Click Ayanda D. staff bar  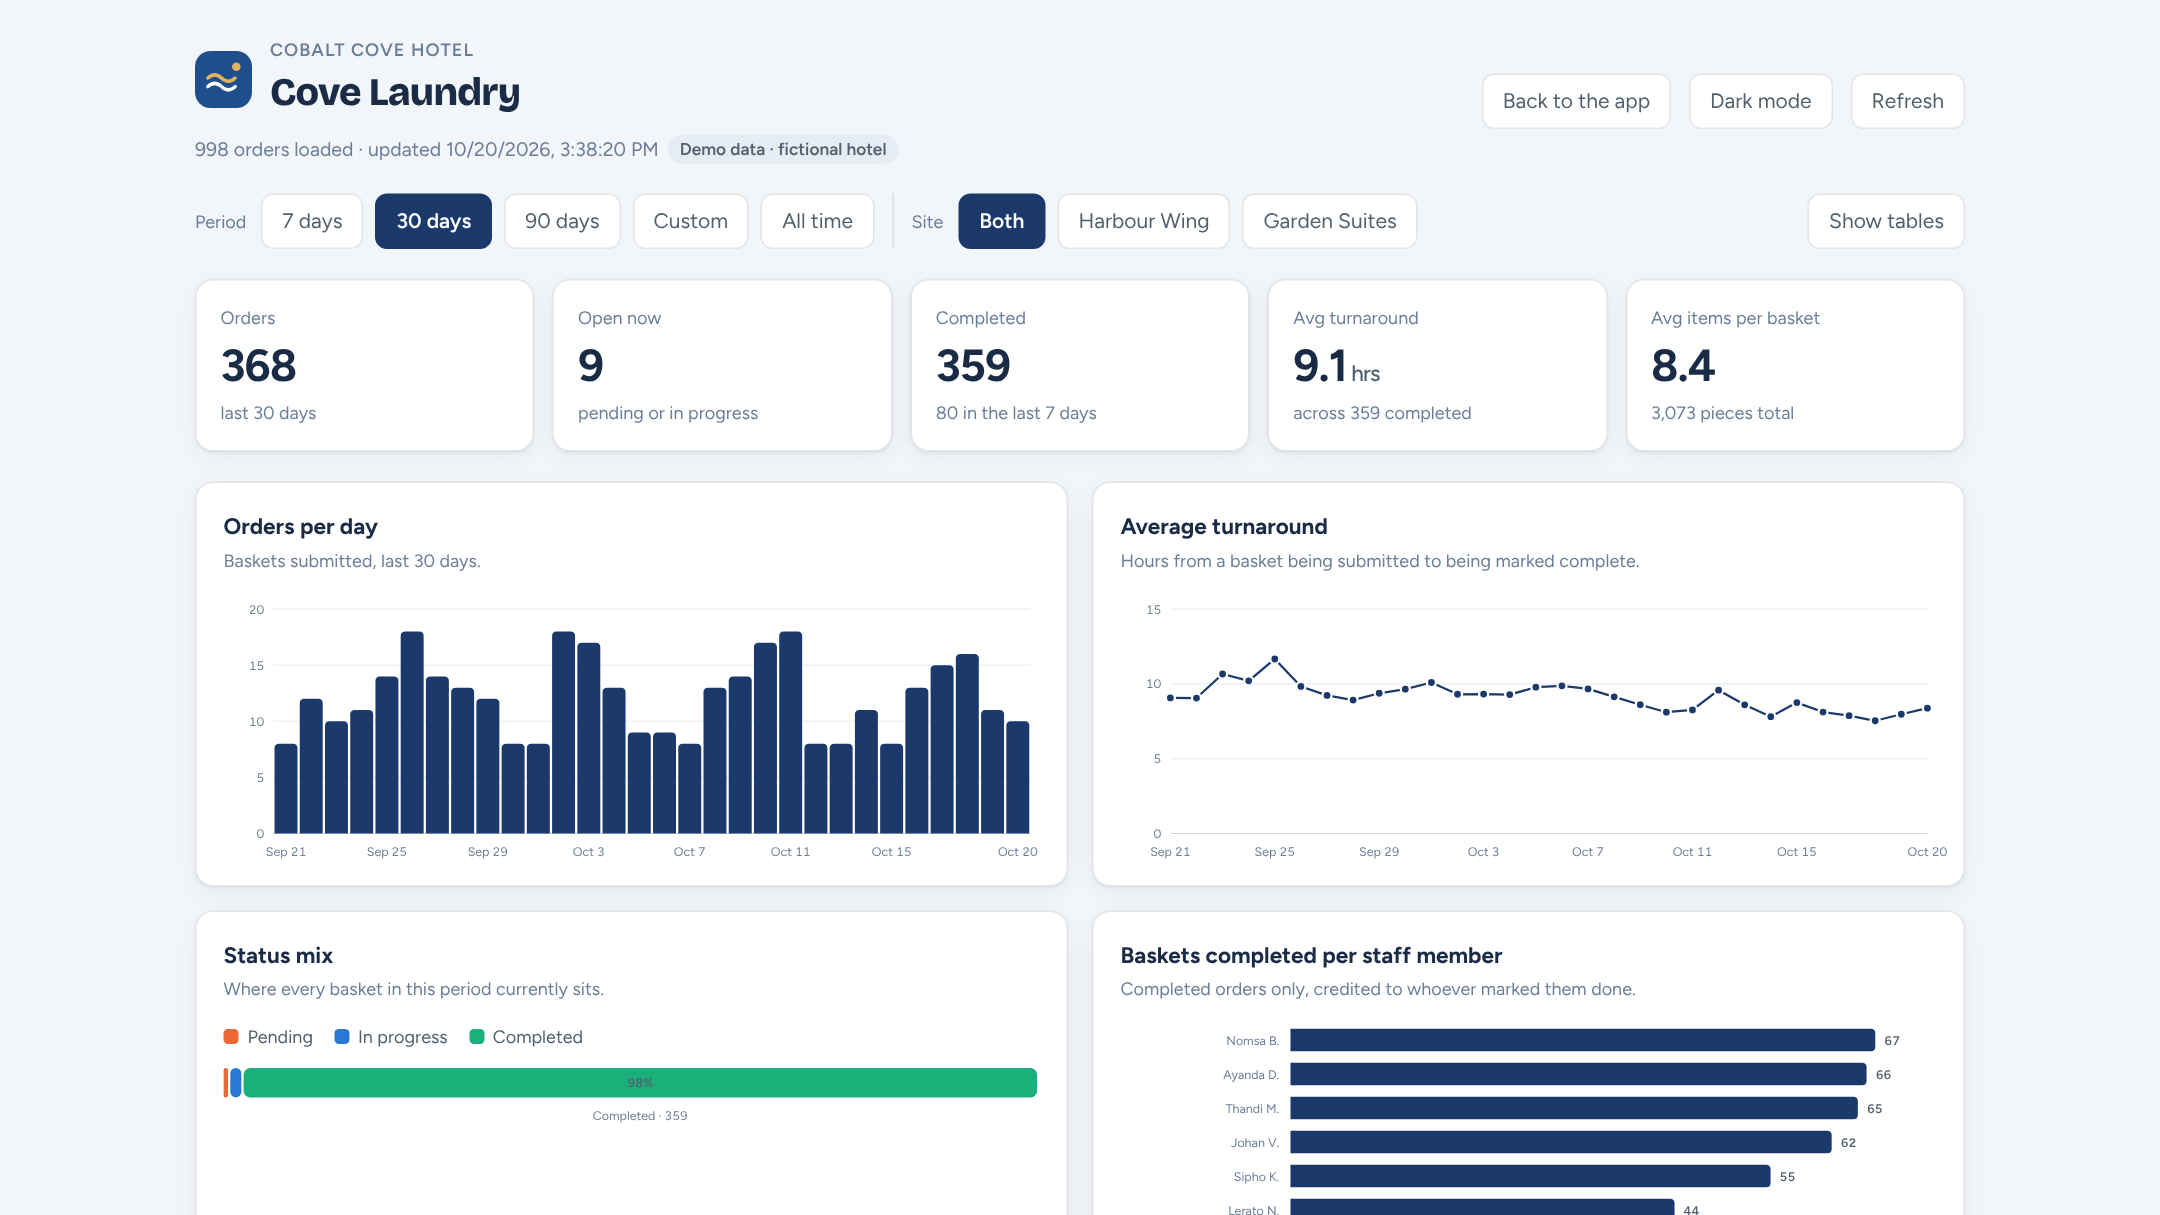(1578, 1074)
